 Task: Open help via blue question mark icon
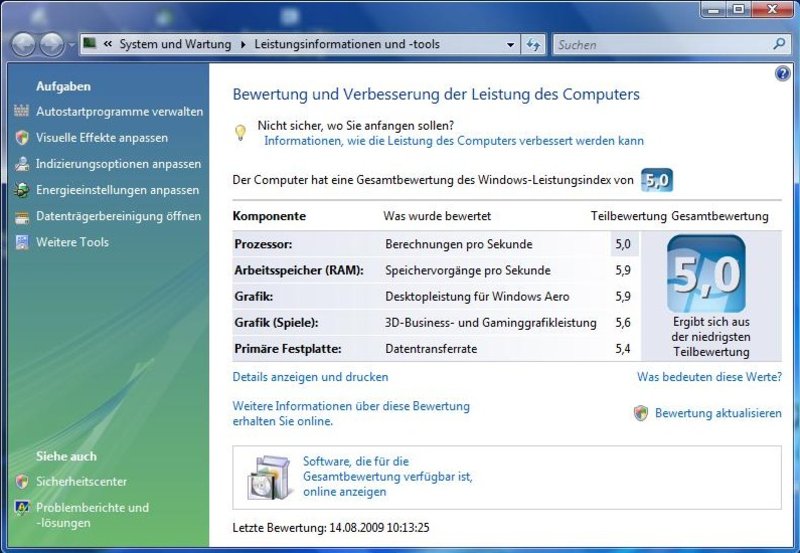[782, 74]
